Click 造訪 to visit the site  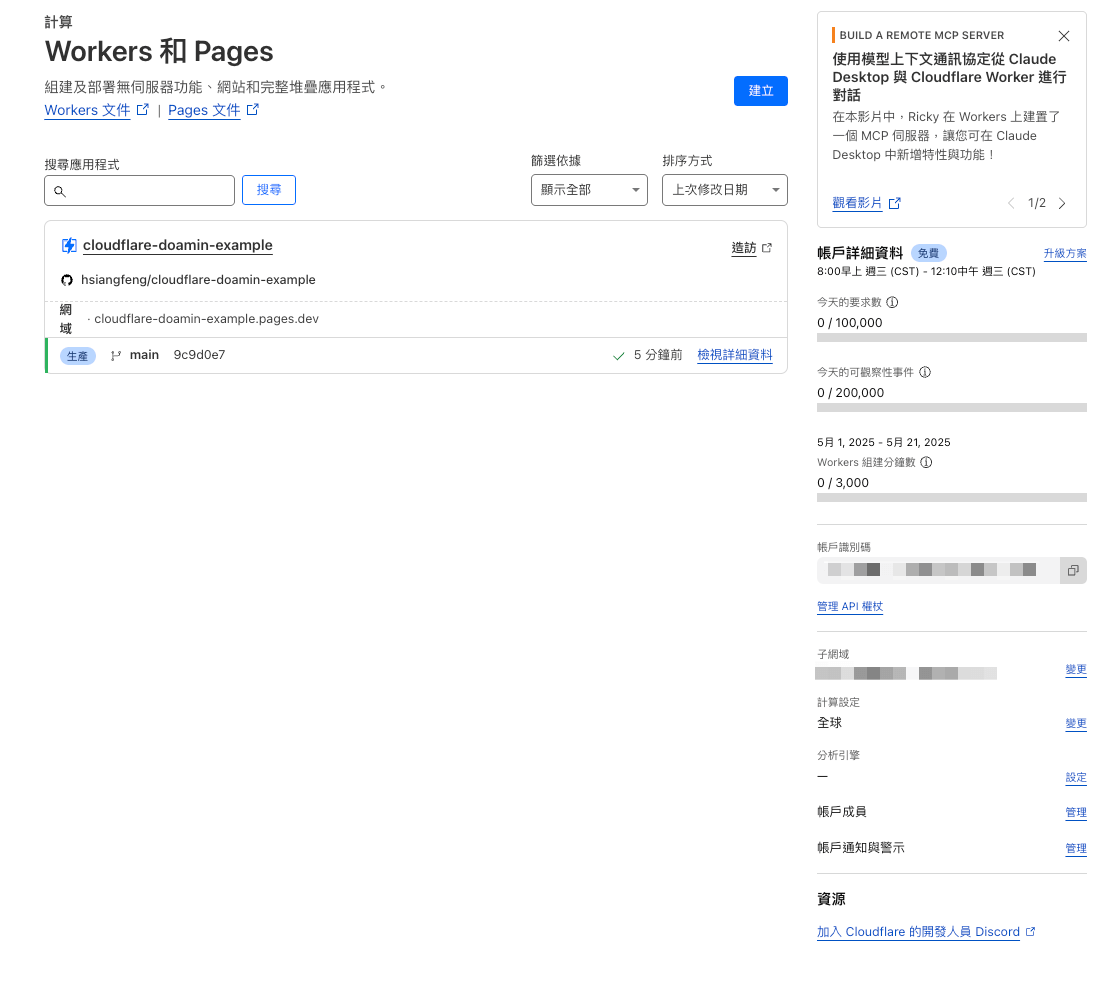(x=744, y=248)
